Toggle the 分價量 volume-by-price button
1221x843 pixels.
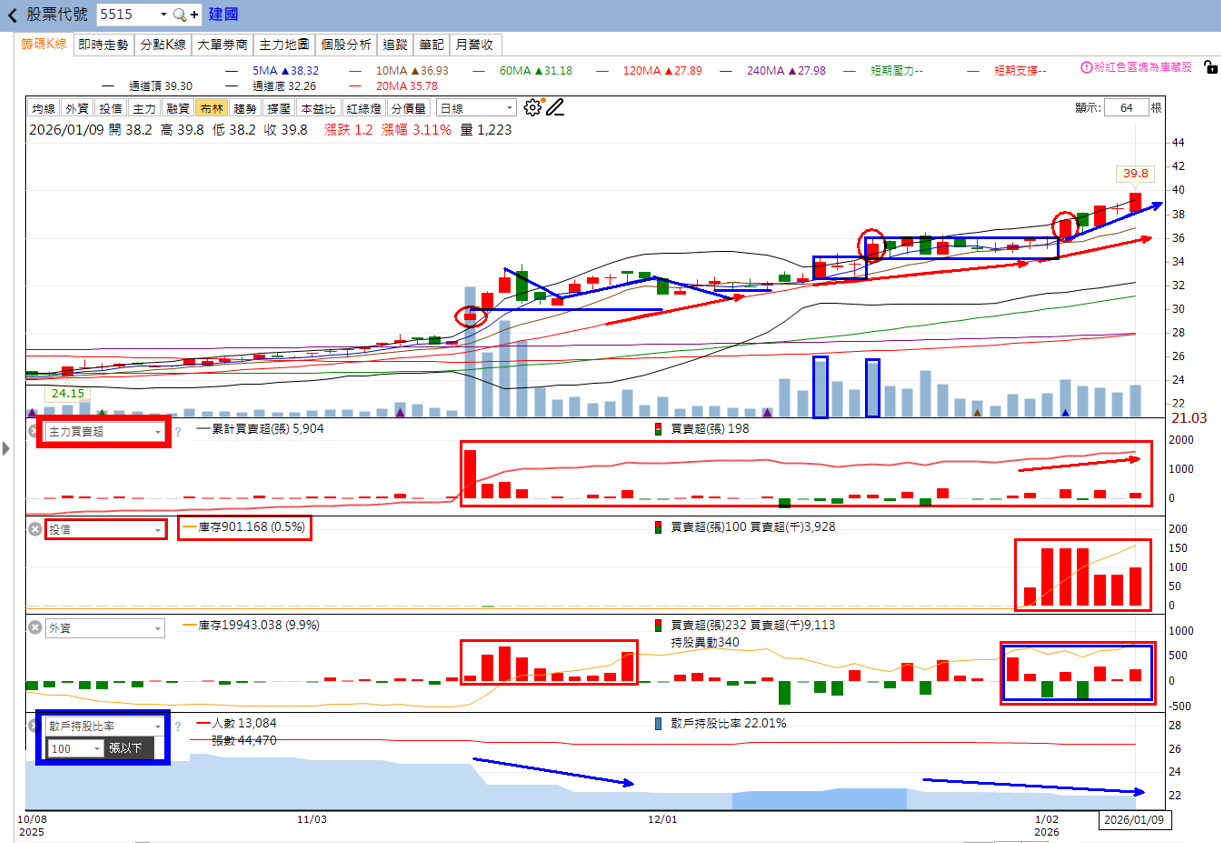tap(409, 108)
